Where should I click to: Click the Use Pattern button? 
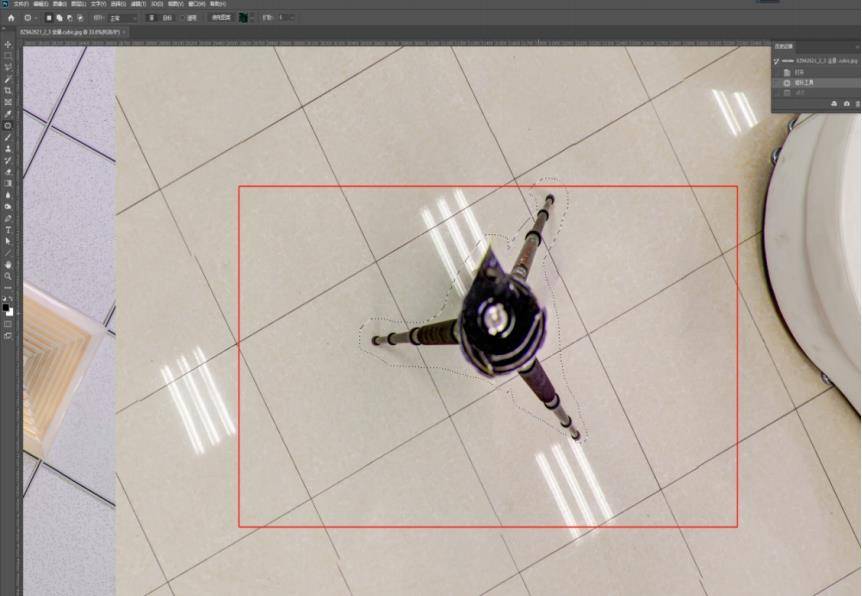point(219,18)
